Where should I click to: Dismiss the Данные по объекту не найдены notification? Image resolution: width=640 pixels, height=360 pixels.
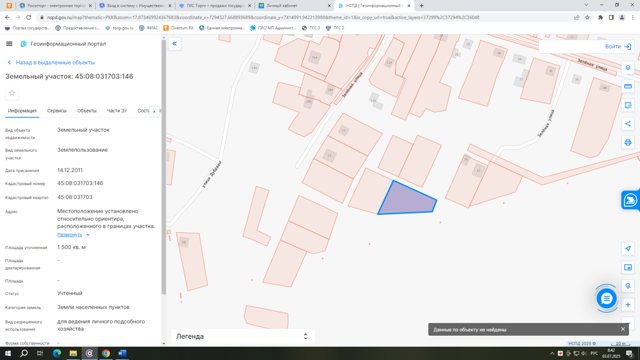click(623, 329)
